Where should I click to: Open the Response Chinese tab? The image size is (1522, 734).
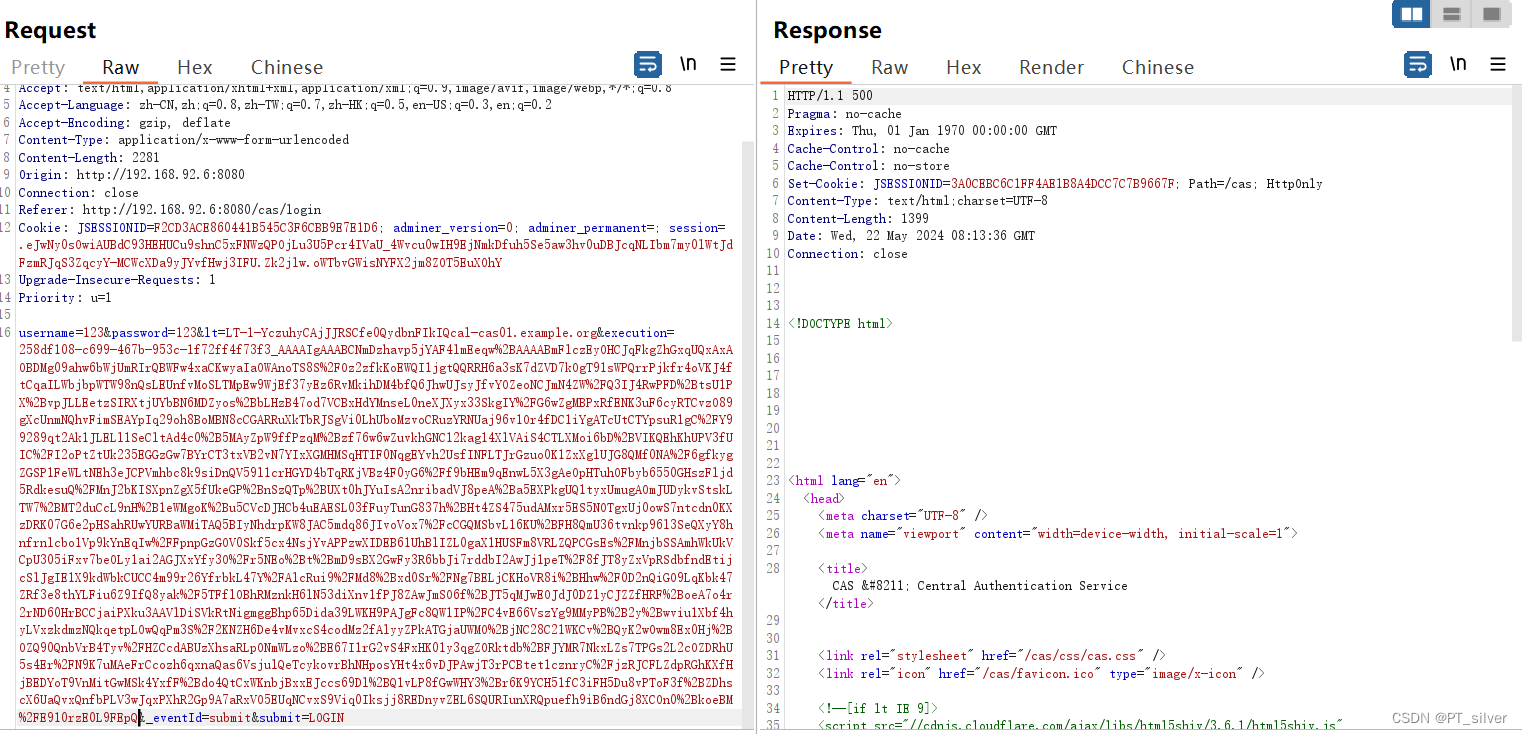pos(1158,67)
